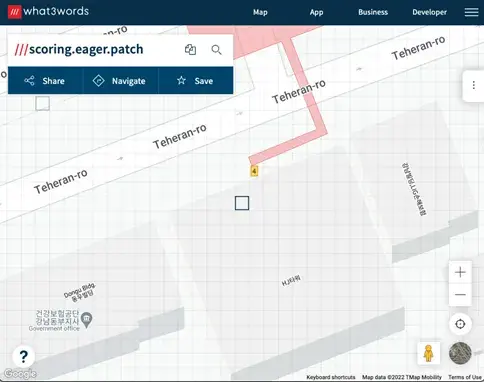Screen dimensions: 484x382
Task: Open the Map menu item
Action: [260, 12]
